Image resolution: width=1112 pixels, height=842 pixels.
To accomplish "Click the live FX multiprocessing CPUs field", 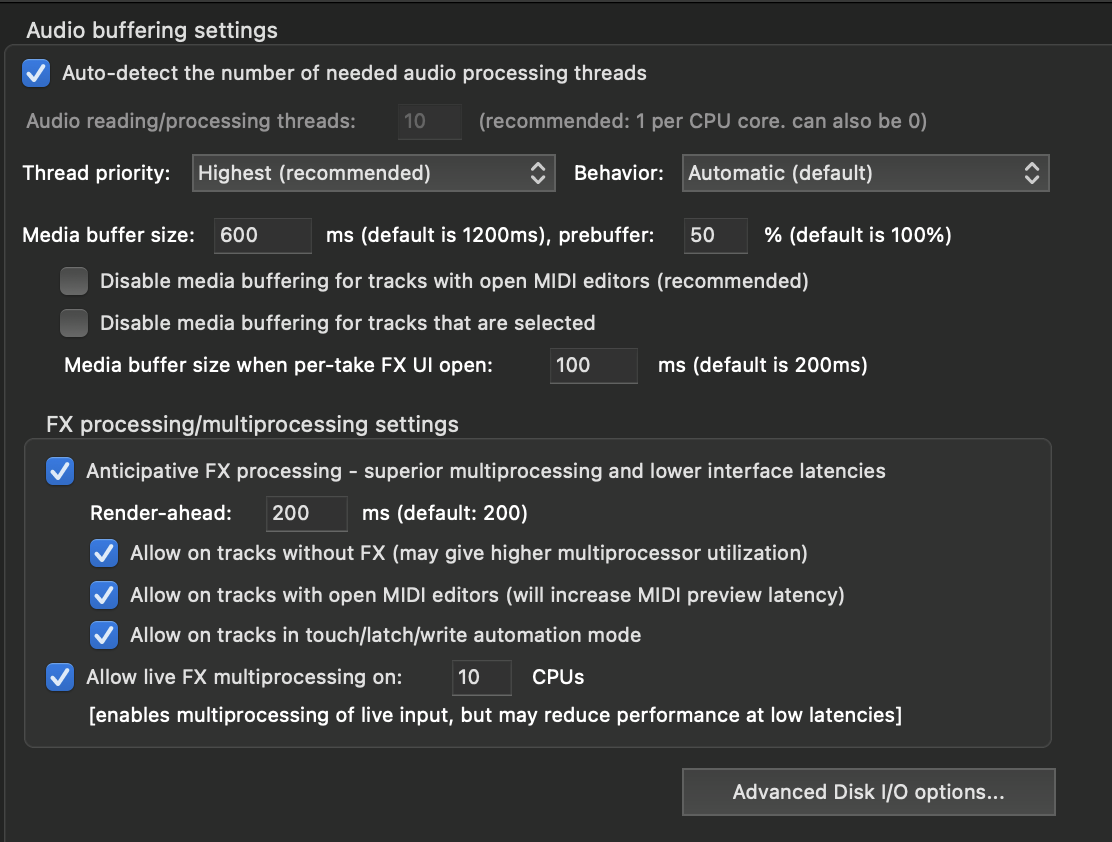I will [482, 677].
